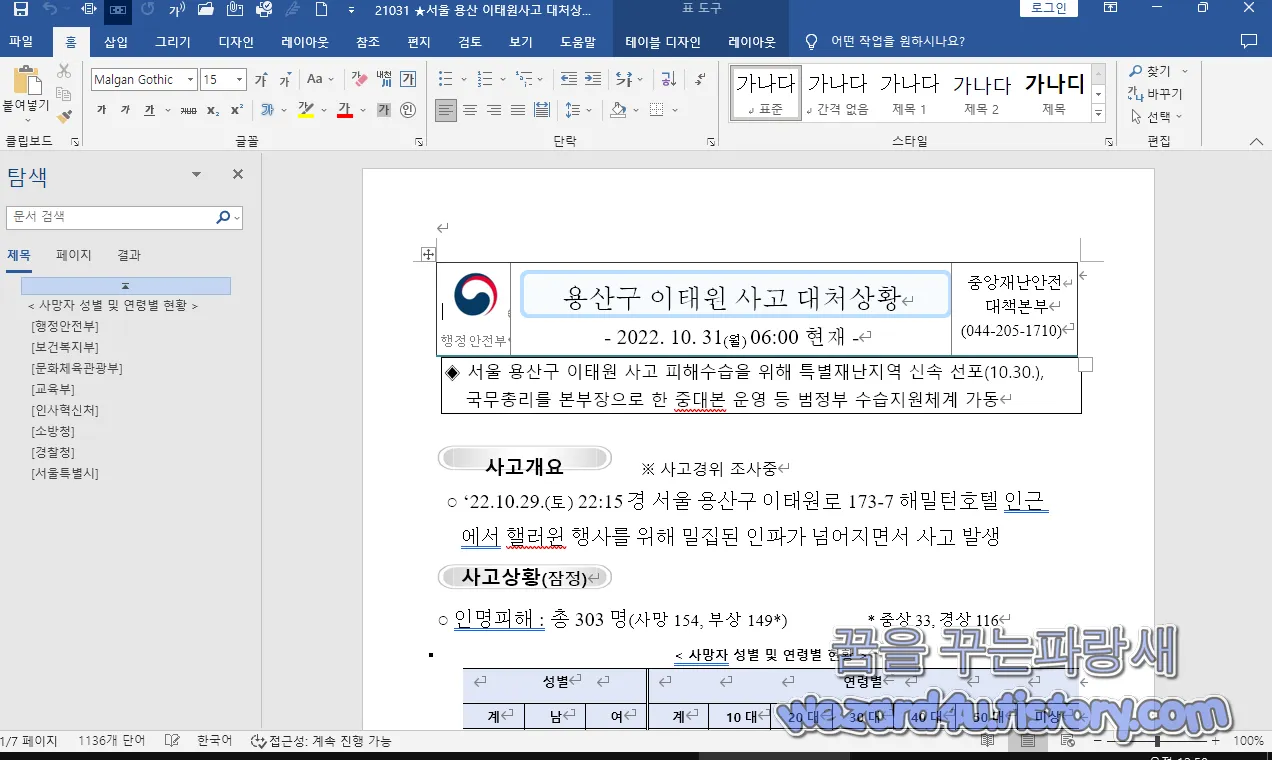The image size is (1272, 760).
Task: Click the table move handle
Action: pyautogui.click(x=428, y=254)
